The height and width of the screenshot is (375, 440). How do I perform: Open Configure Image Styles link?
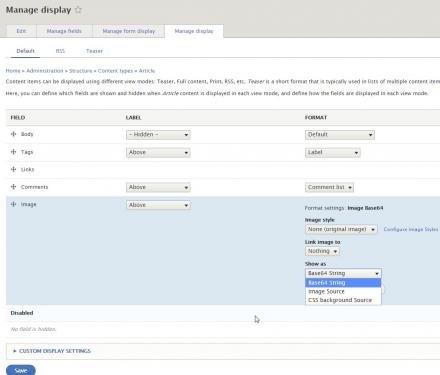point(411,229)
